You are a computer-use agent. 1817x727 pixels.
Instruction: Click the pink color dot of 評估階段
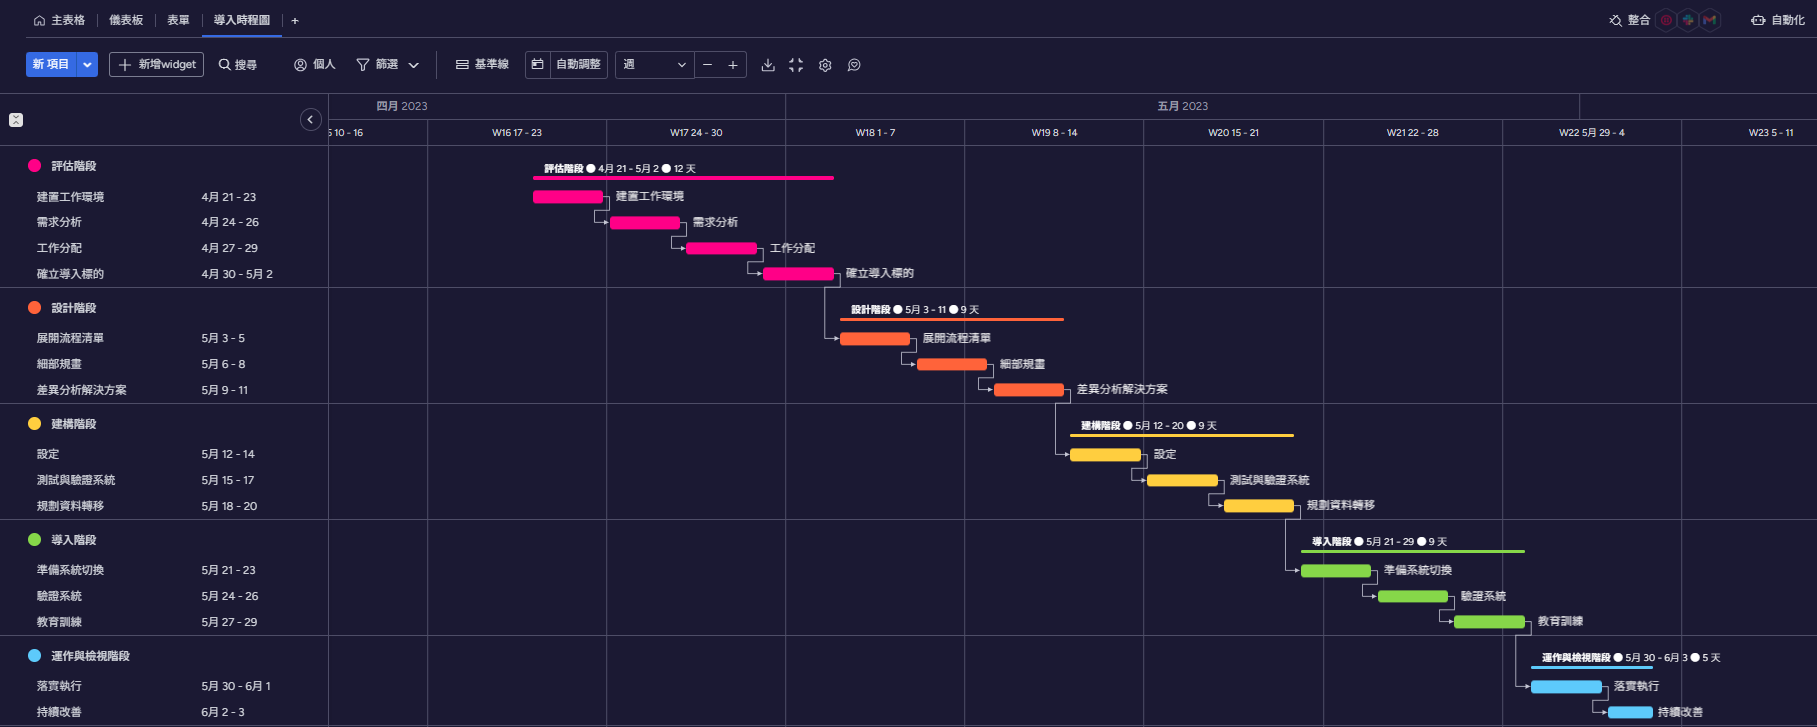pyautogui.click(x=35, y=166)
